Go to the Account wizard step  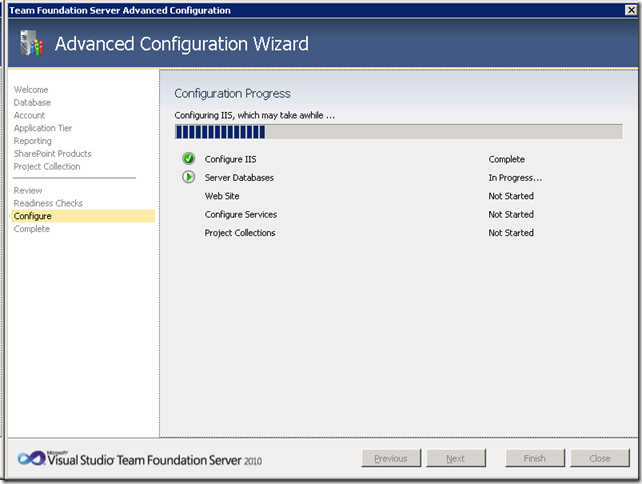point(29,116)
